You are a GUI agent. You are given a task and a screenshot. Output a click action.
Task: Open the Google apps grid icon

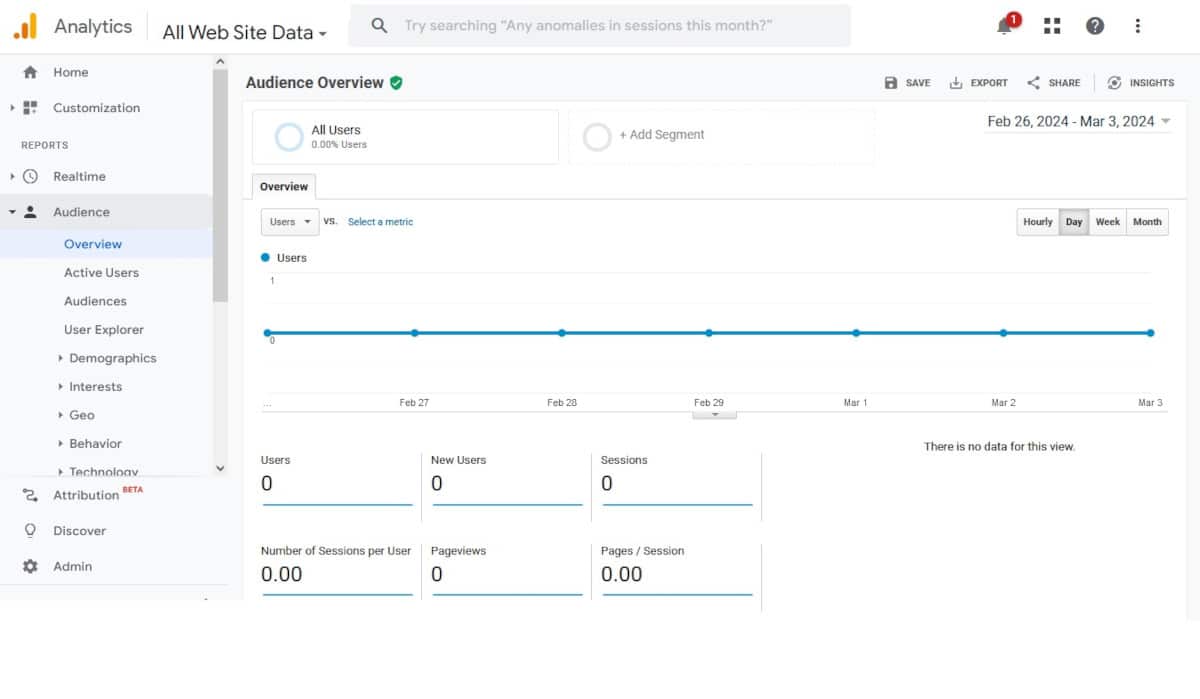pos(1051,25)
